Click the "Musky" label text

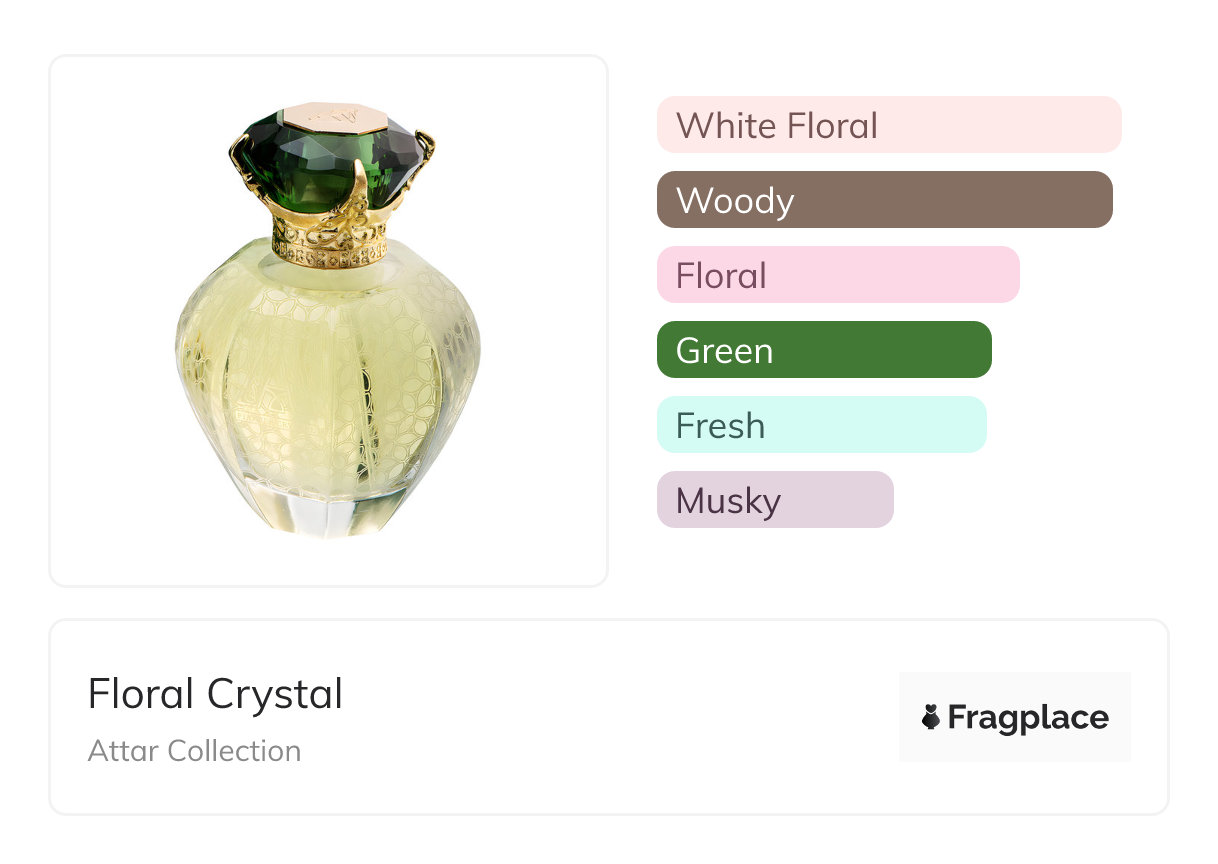(728, 501)
